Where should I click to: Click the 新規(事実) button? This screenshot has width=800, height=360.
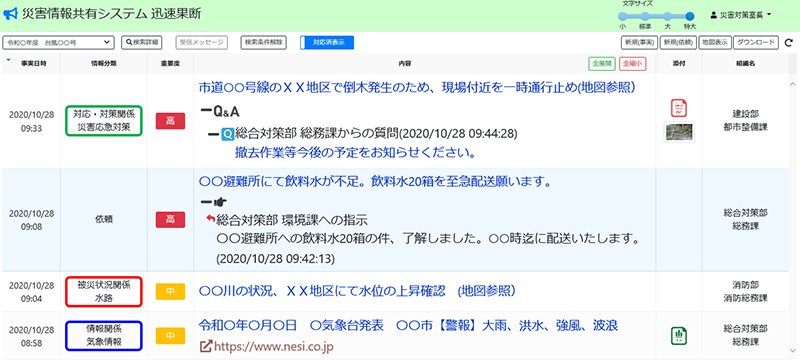coord(639,43)
